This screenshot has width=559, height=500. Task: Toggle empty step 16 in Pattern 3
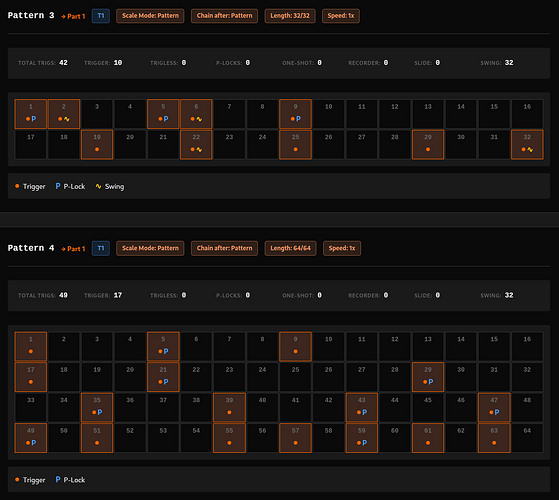pos(527,114)
